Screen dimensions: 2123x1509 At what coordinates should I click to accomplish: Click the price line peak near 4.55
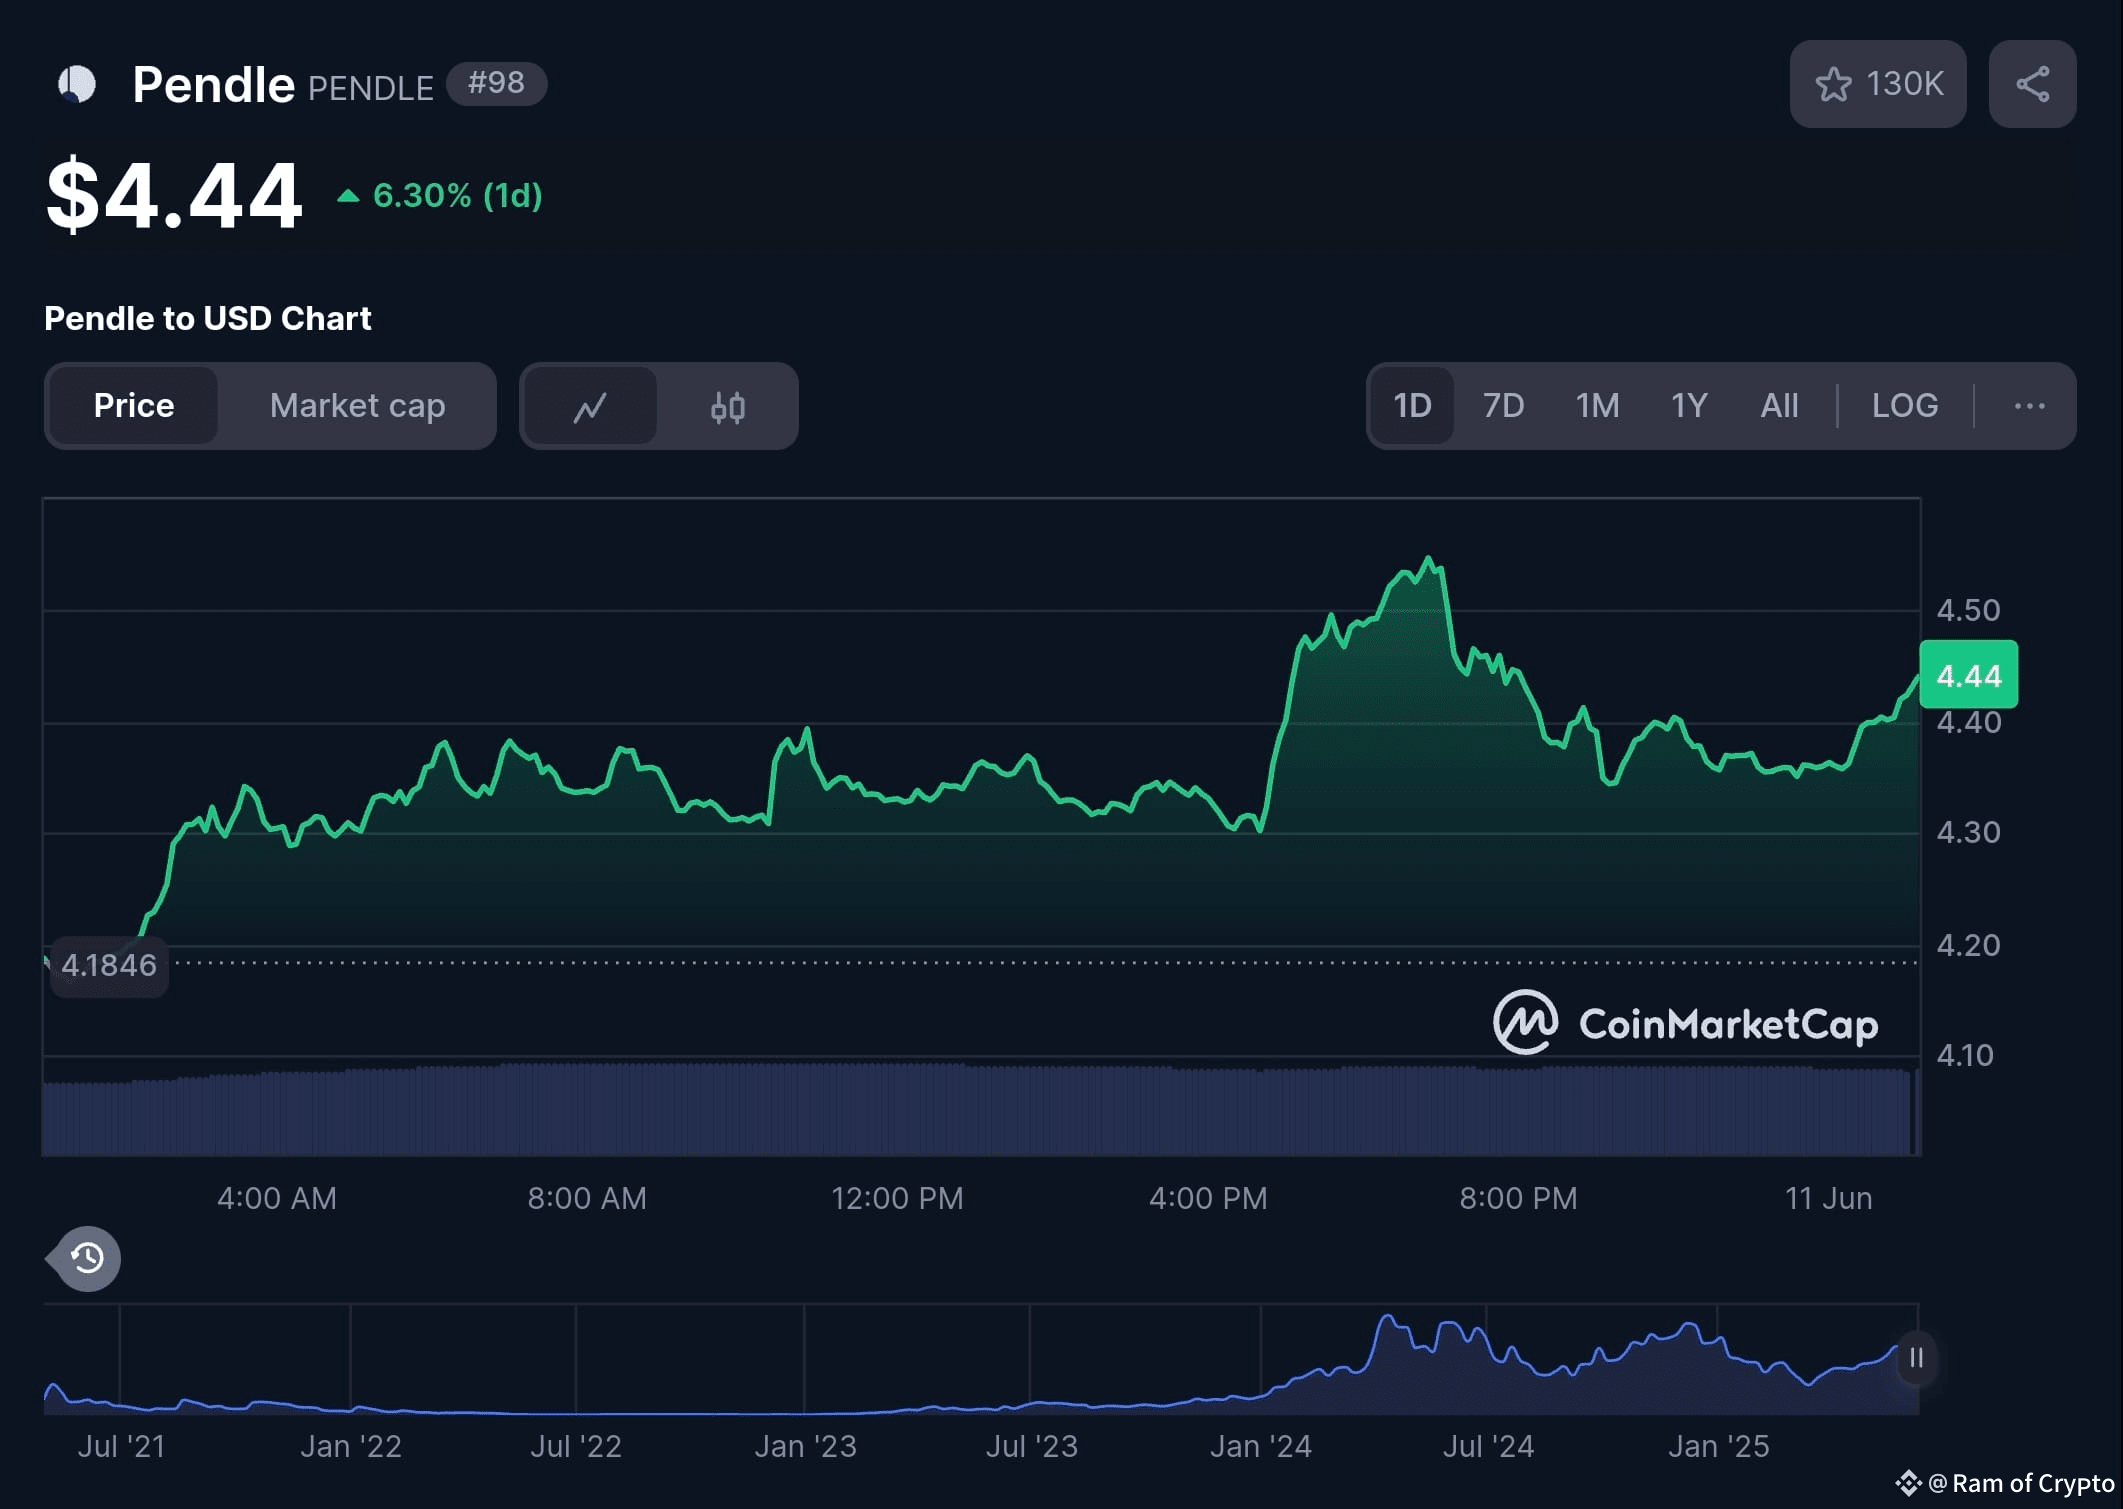1429,560
